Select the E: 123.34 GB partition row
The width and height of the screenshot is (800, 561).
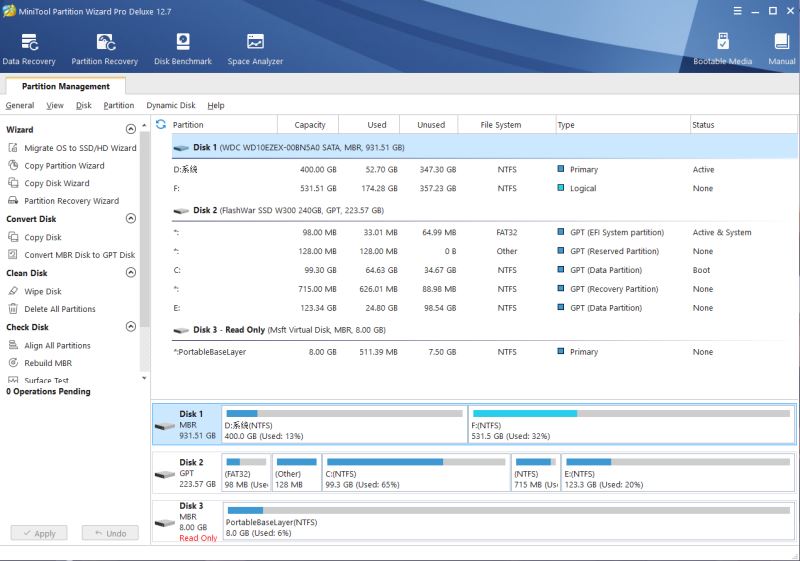pos(484,308)
